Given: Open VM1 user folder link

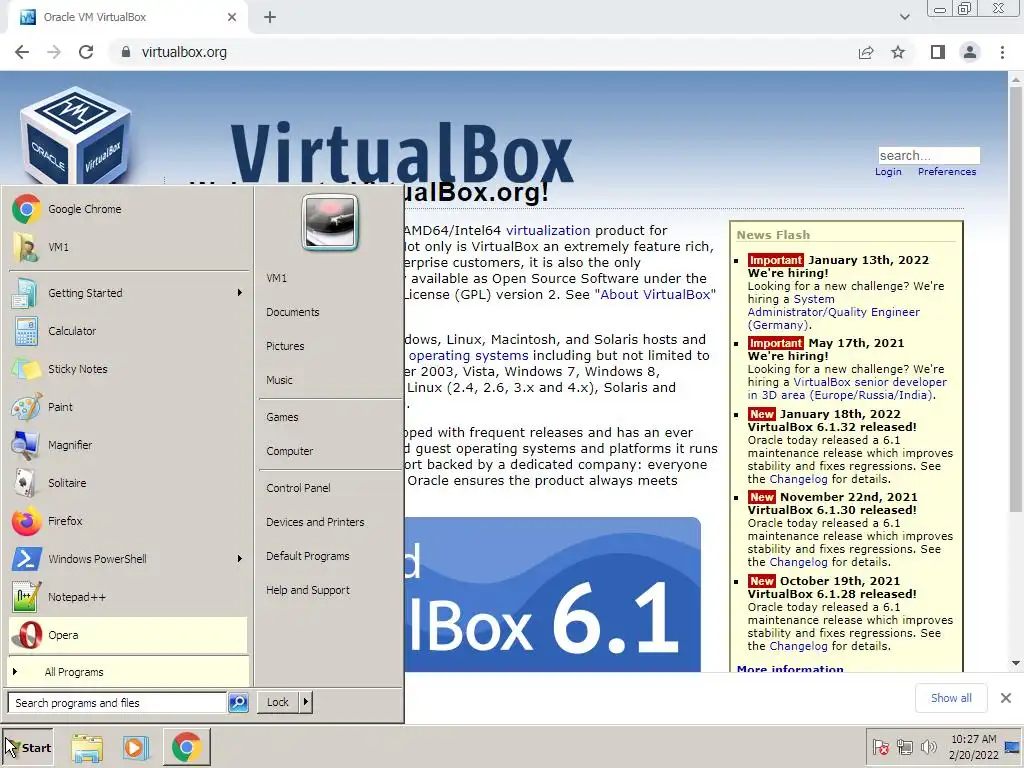Looking at the screenshot, I should coord(276,278).
